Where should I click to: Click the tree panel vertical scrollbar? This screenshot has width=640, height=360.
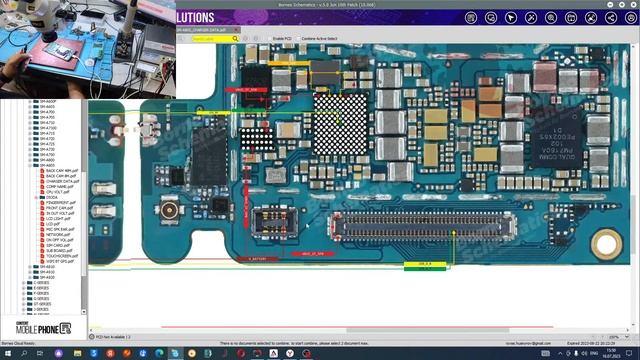tap(84, 206)
